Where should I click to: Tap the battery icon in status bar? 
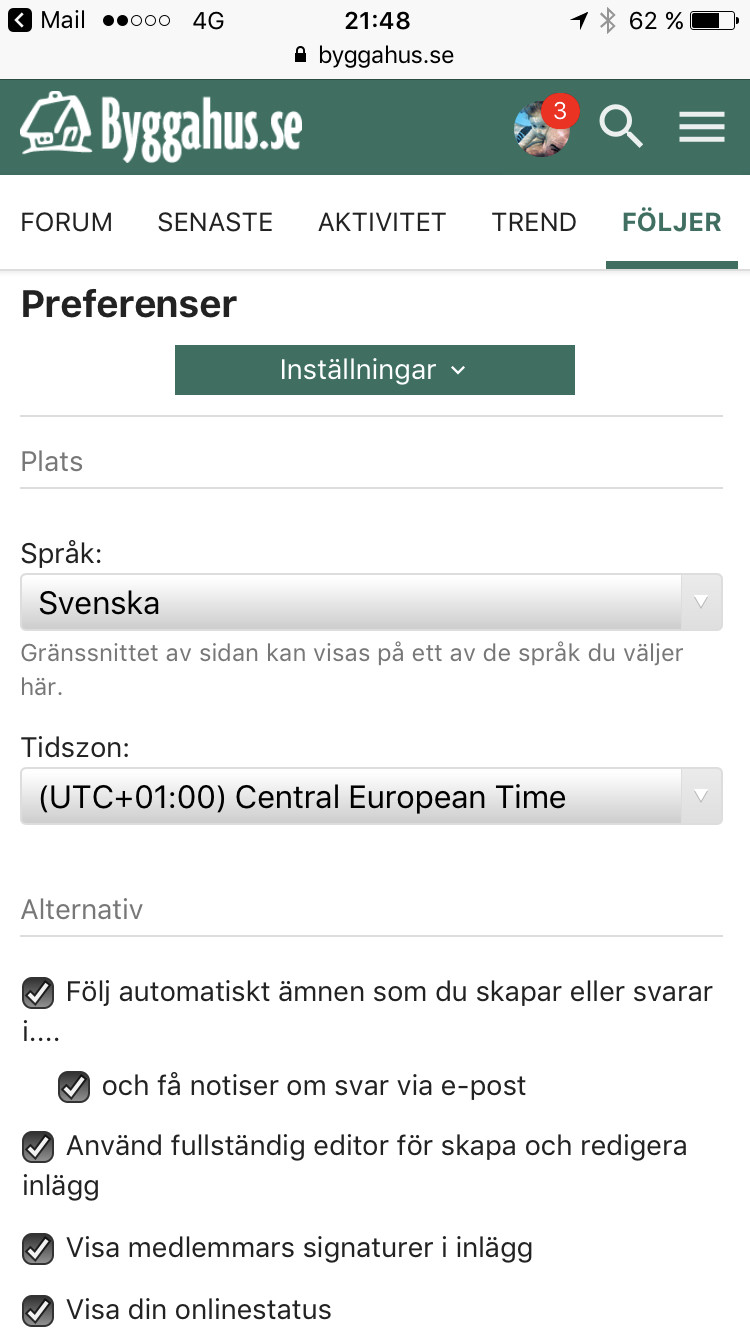[x=718, y=20]
